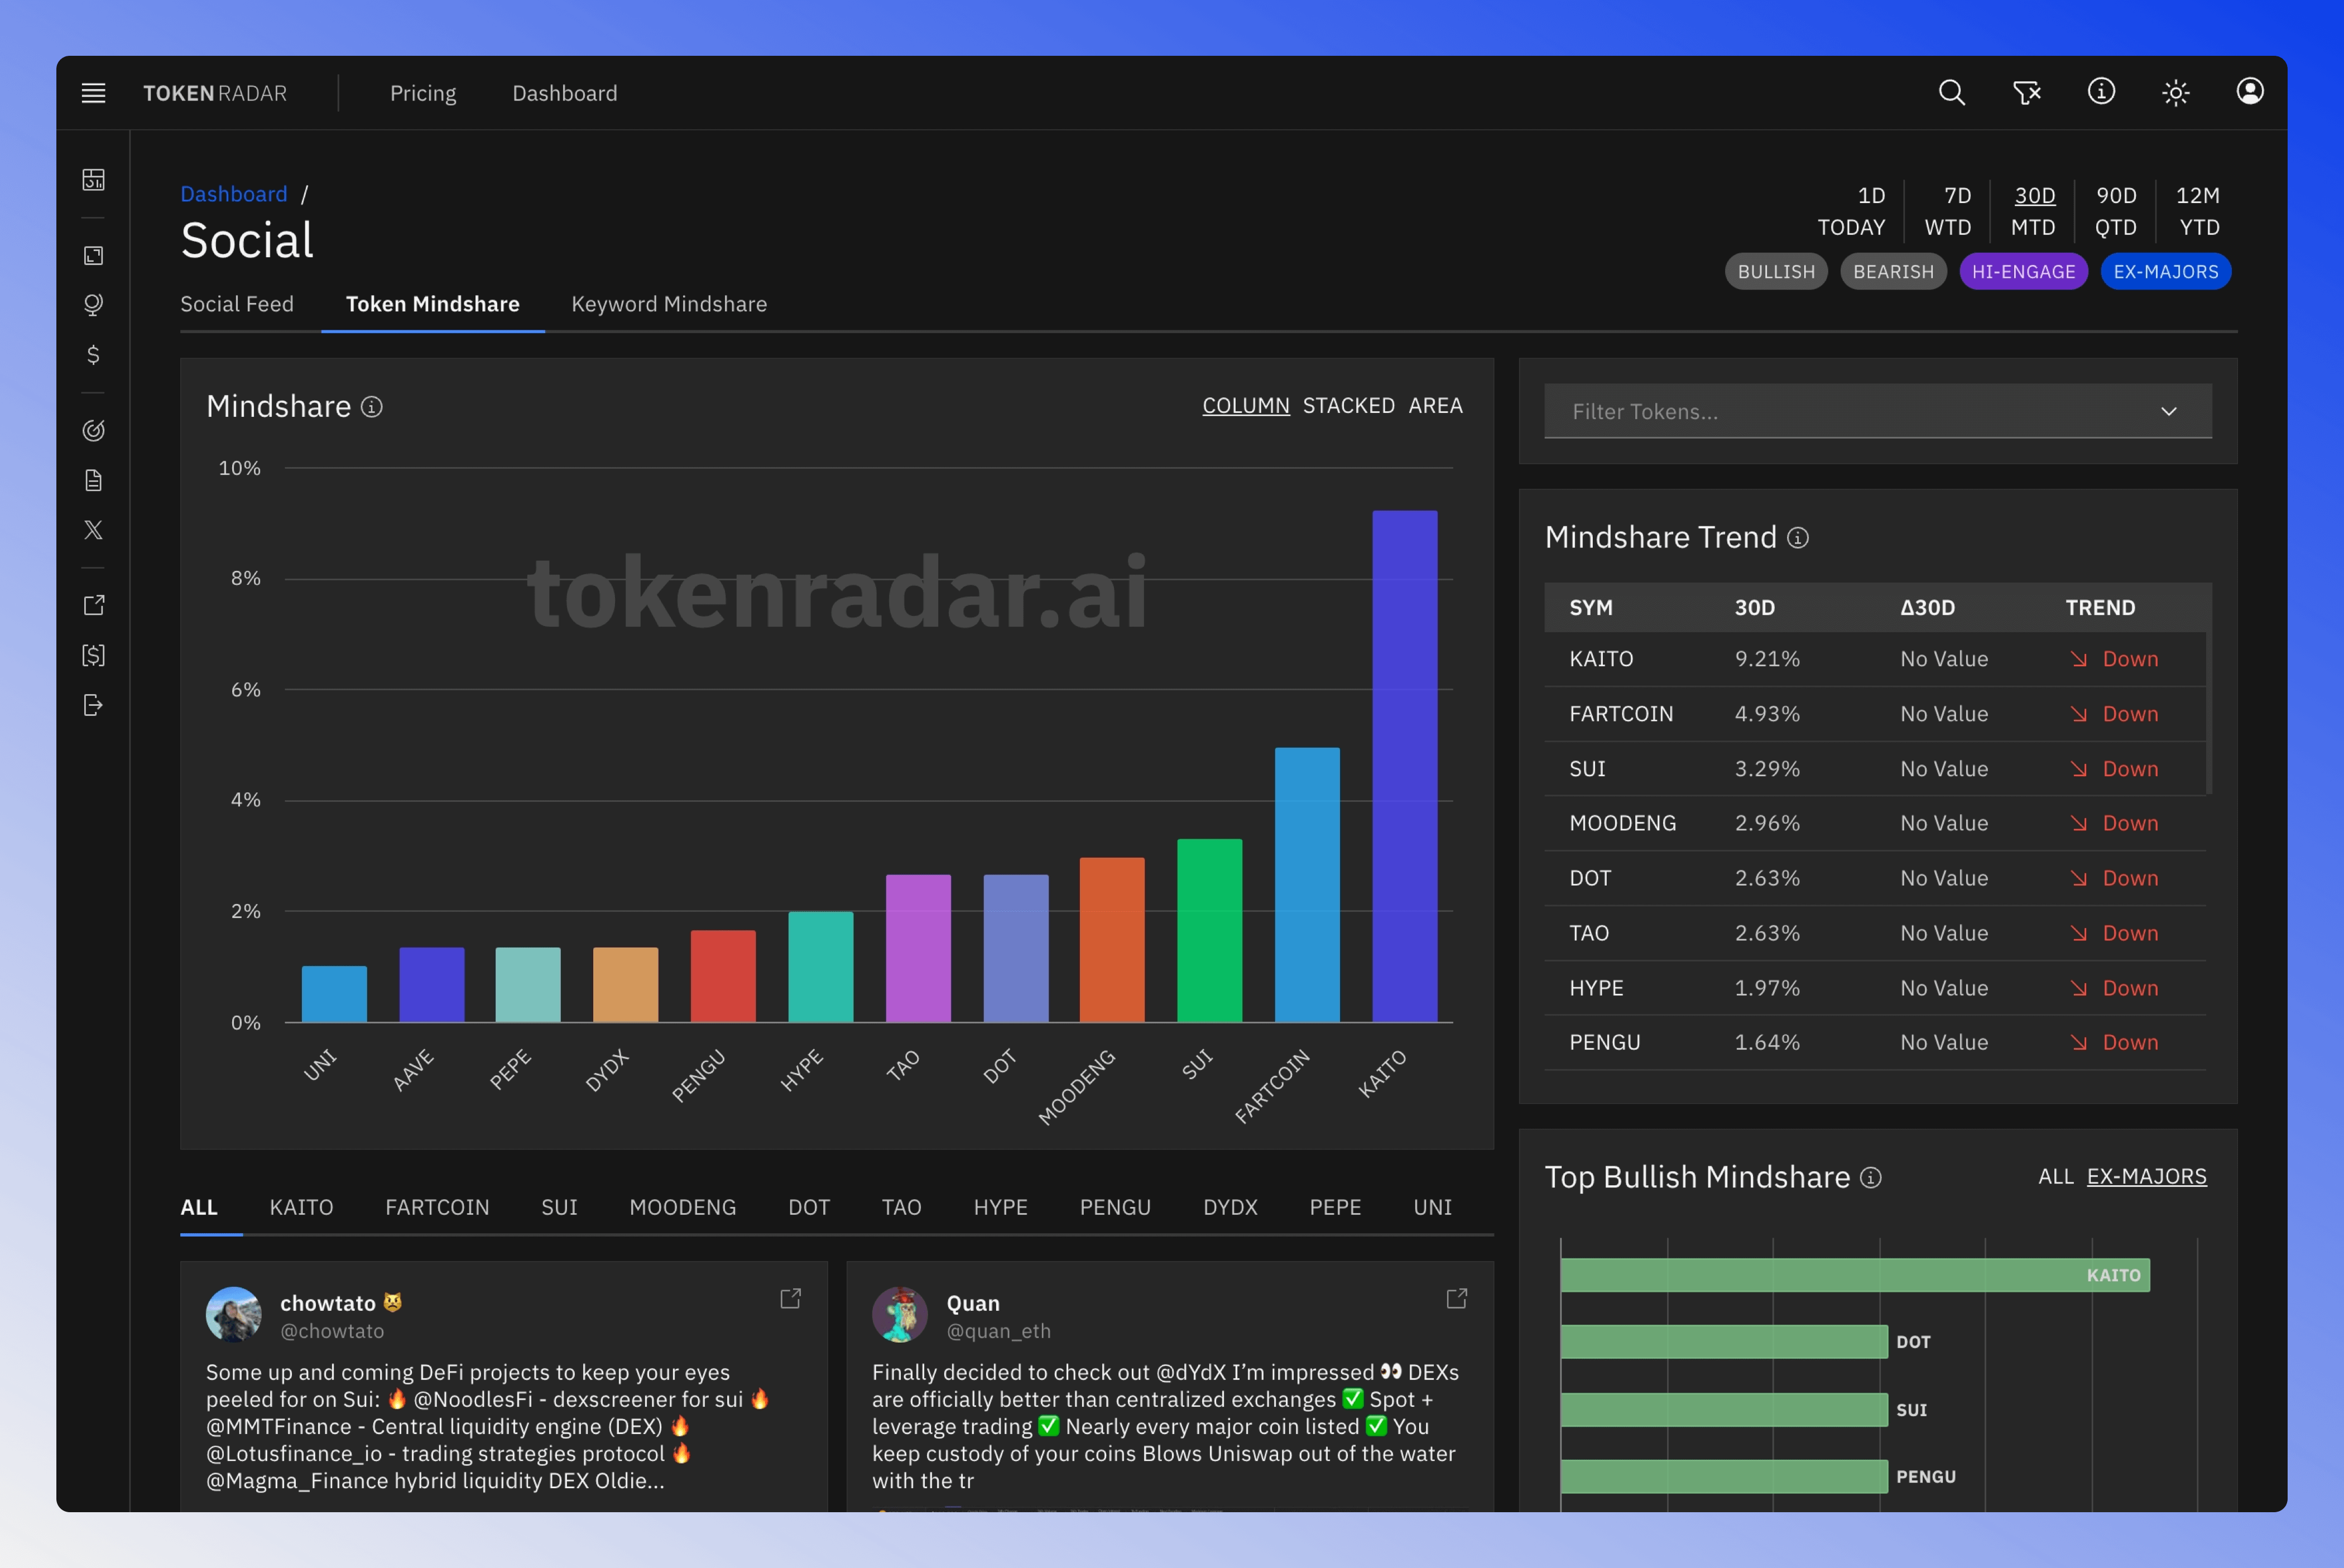The width and height of the screenshot is (2344, 1568).
Task: Click the KAITO column bar in chart
Action: coord(1404,766)
